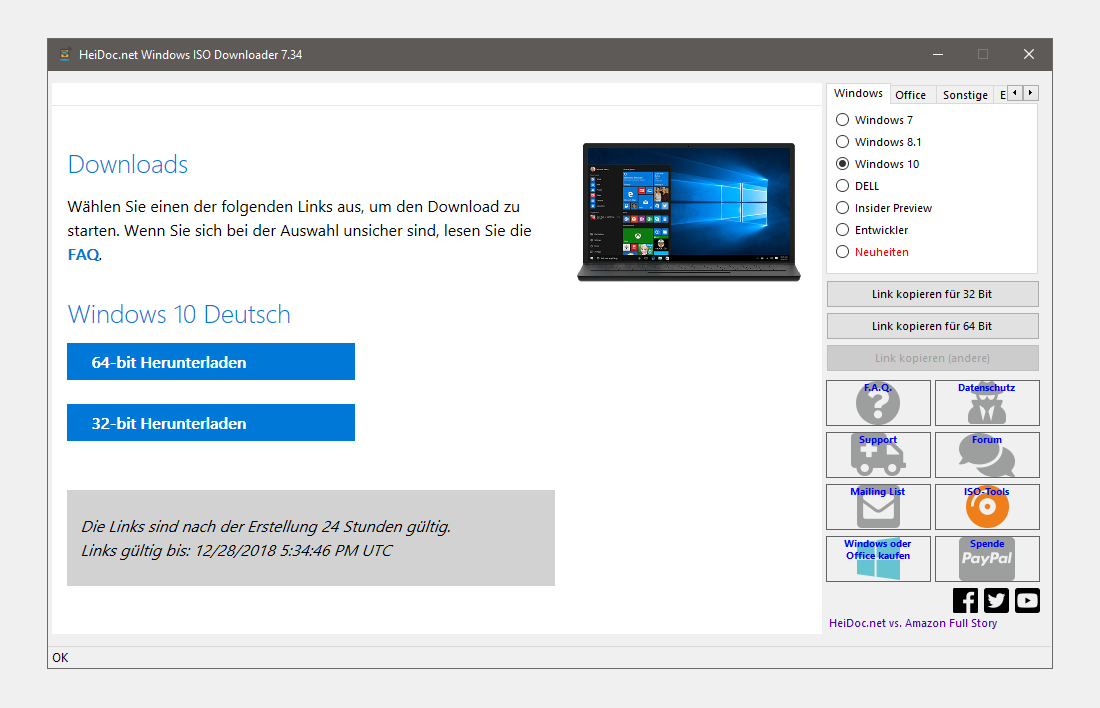Switch to the Windows tab
The width and height of the screenshot is (1100, 708).
859,93
